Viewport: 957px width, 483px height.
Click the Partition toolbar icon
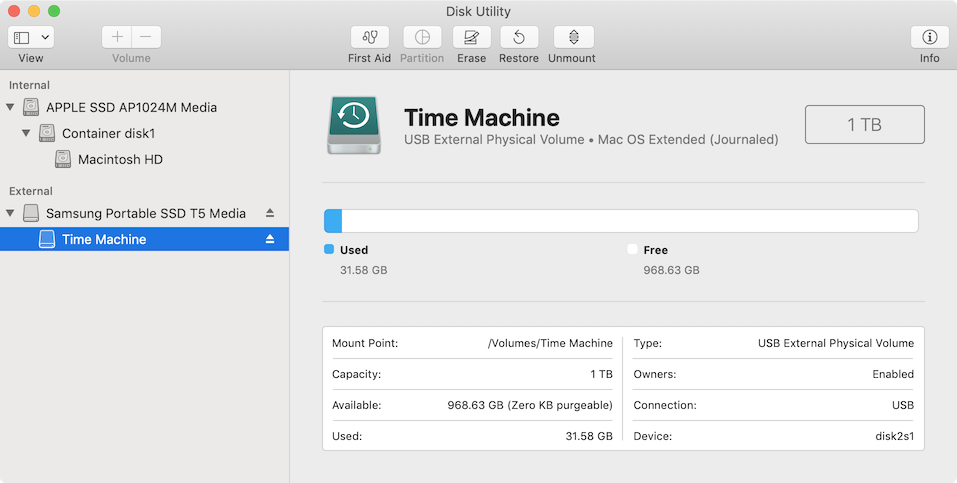[x=422, y=38]
